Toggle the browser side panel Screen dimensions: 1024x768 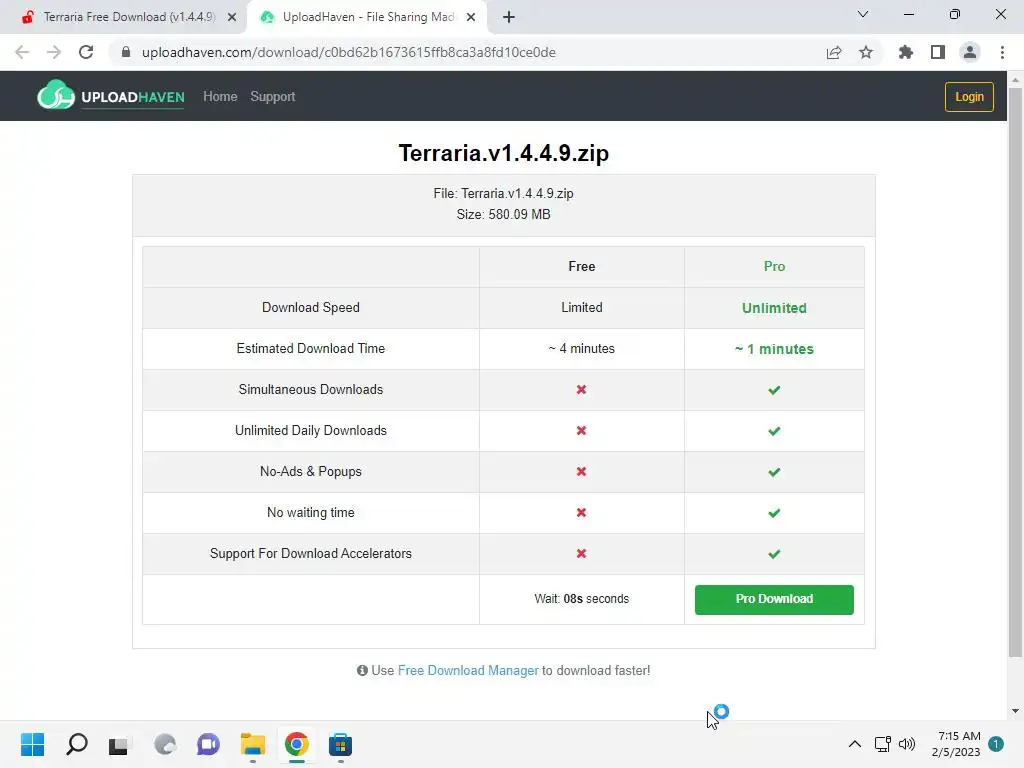pyautogui.click(x=938, y=52)
